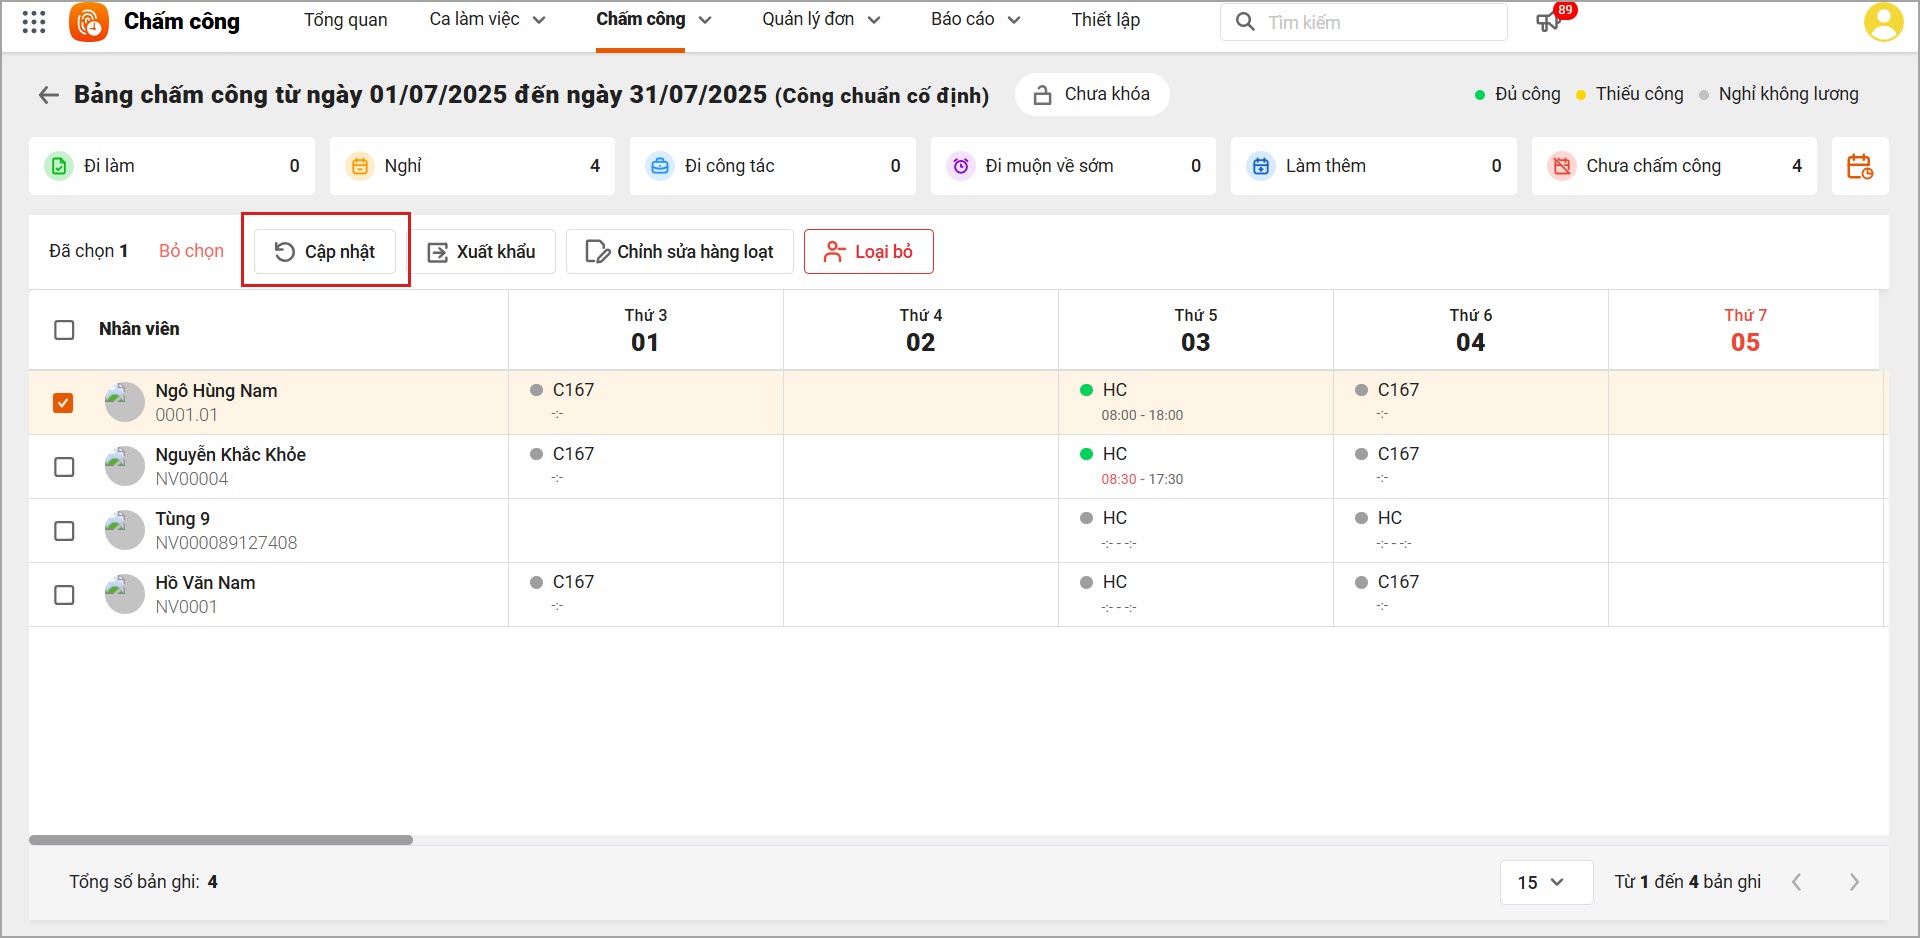This screenshot has width=1920, height=938.
Task: Click the back arrow beside the timesheet title
Action: coord(48,95)
